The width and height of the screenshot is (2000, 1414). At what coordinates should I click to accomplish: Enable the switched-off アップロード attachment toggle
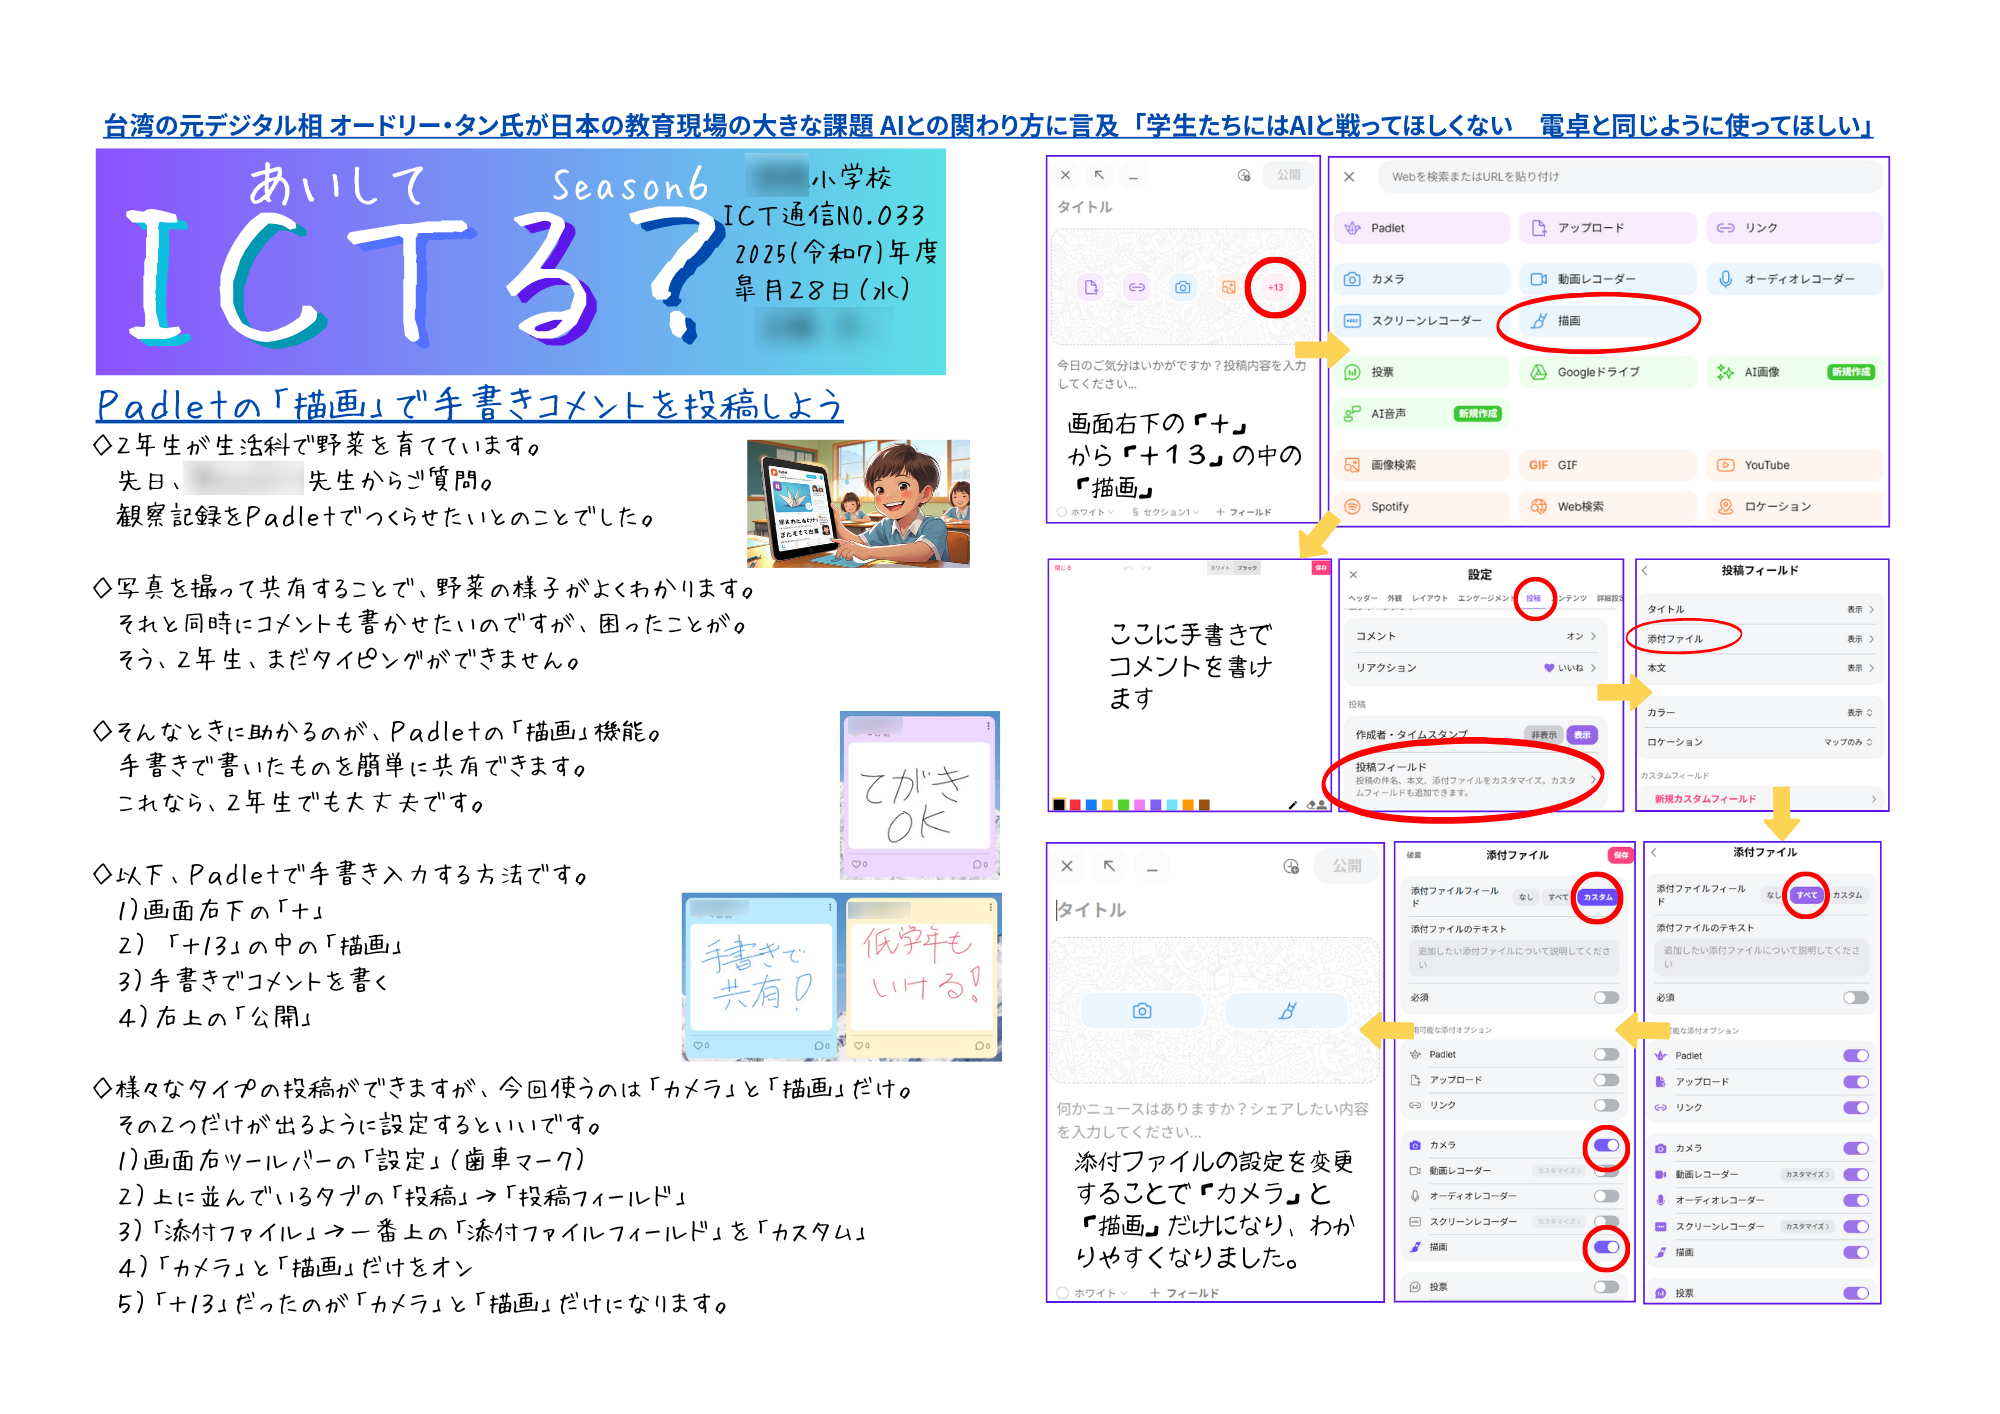pos(1606,1080)
